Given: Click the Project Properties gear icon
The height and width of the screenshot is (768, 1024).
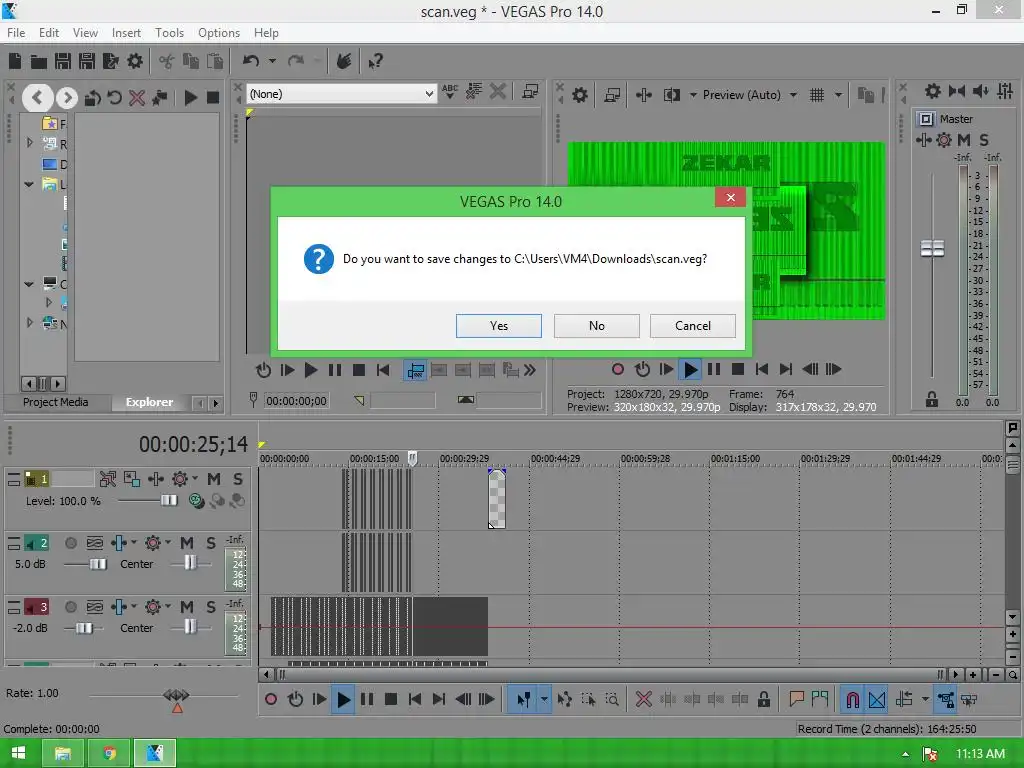Looking at the screenshot, I should pos(135,61).
